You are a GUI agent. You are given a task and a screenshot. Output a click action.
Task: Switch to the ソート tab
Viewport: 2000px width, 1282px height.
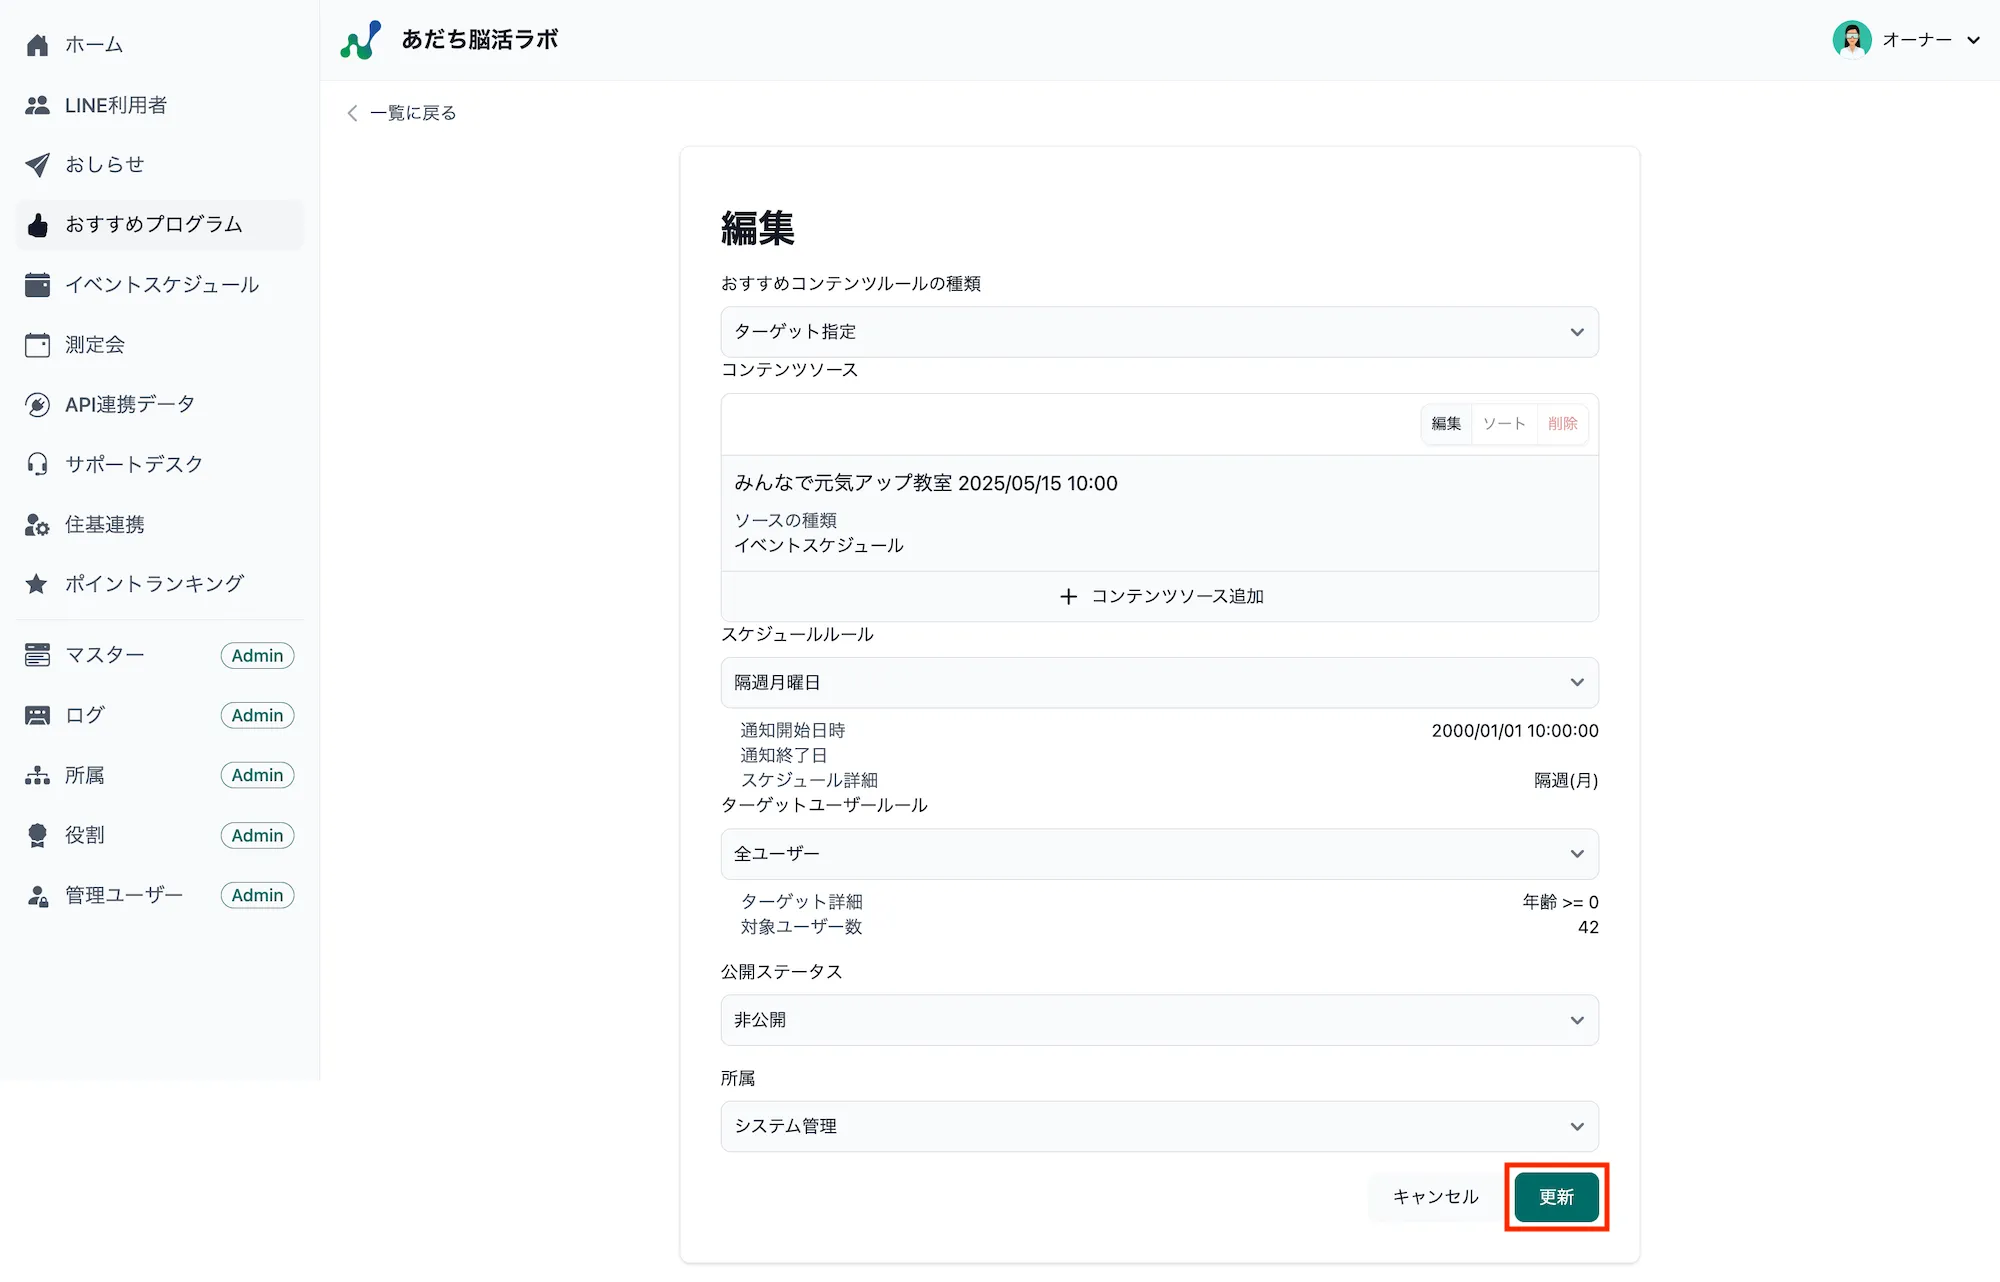(x=1503, y=423)
